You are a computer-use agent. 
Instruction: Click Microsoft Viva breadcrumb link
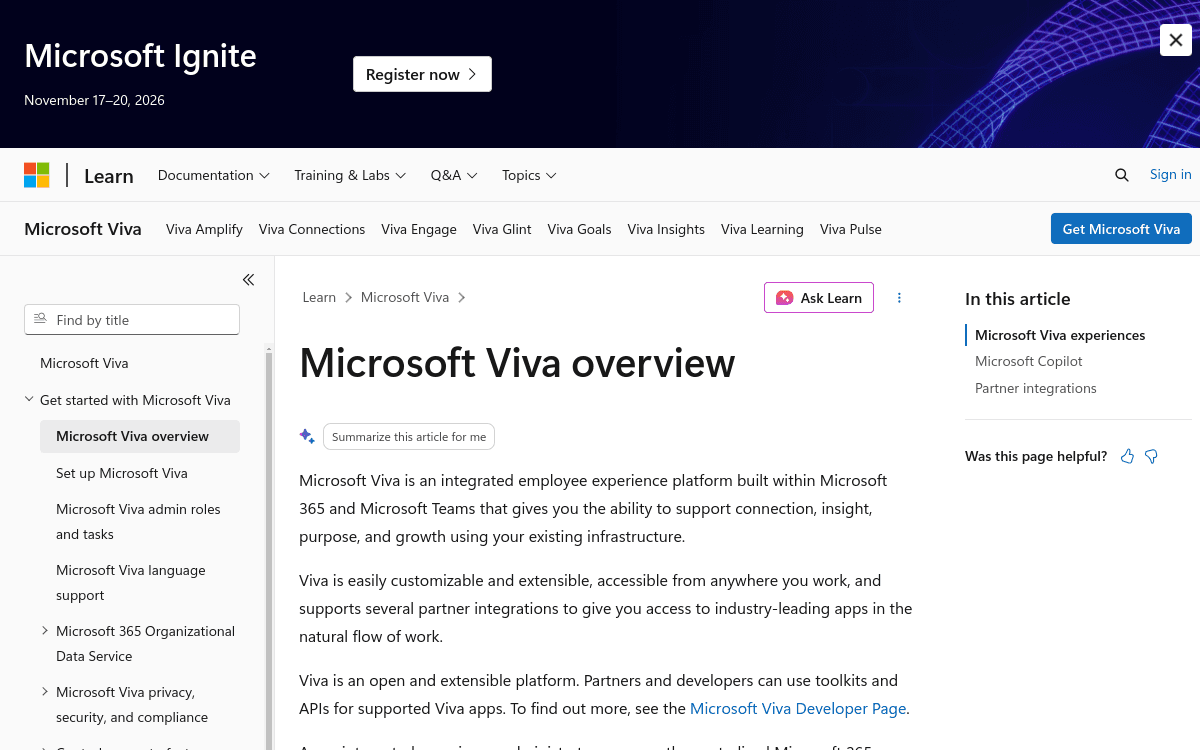[405, 297]
